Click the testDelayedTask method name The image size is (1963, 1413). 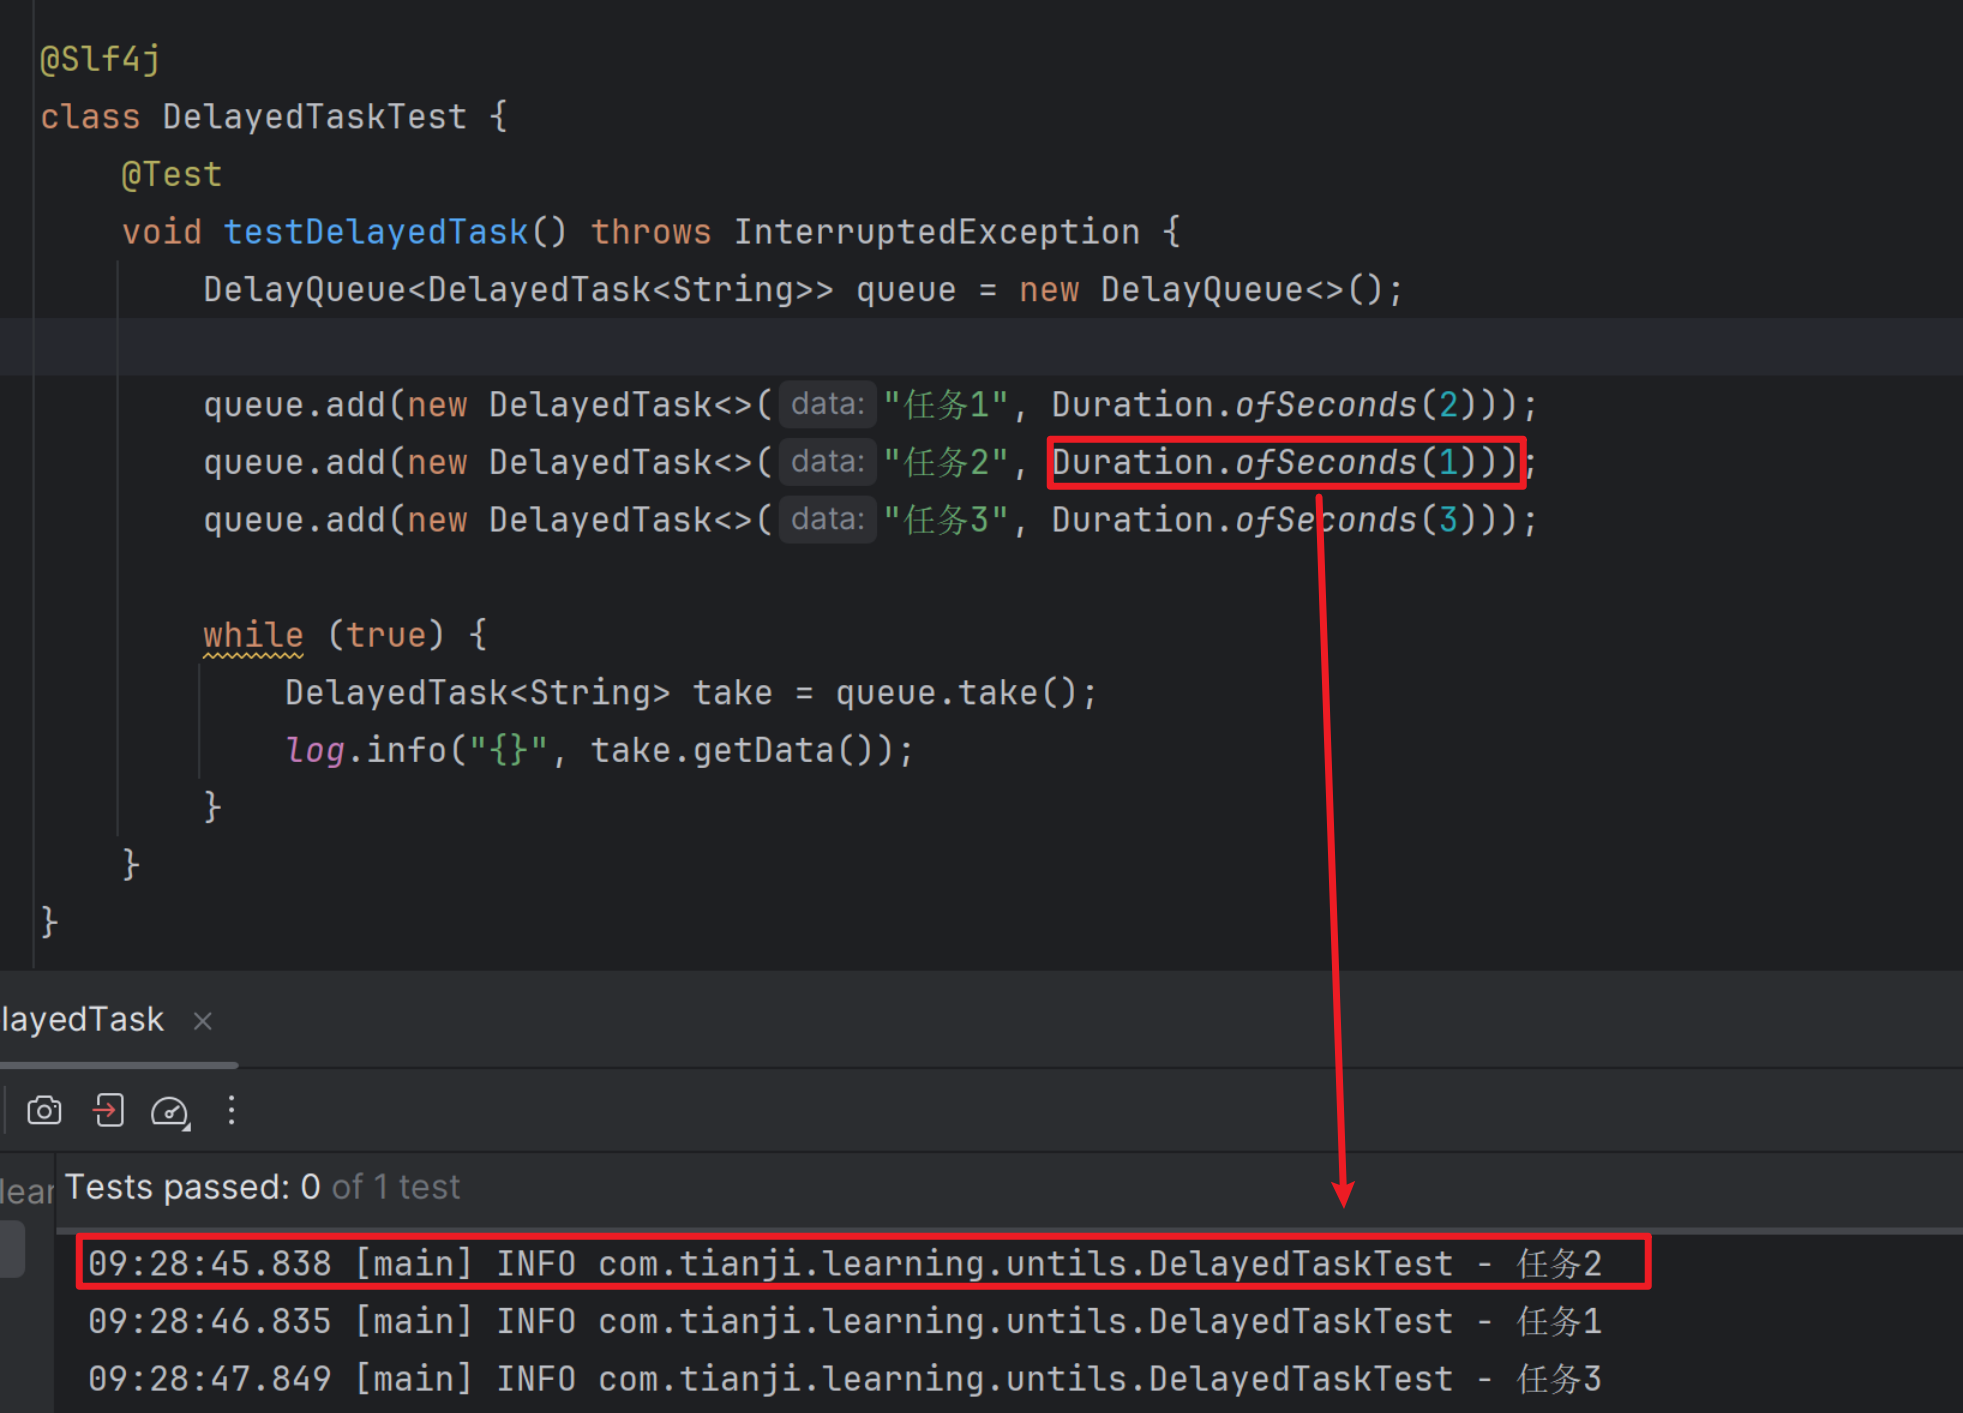click(375, 232)
